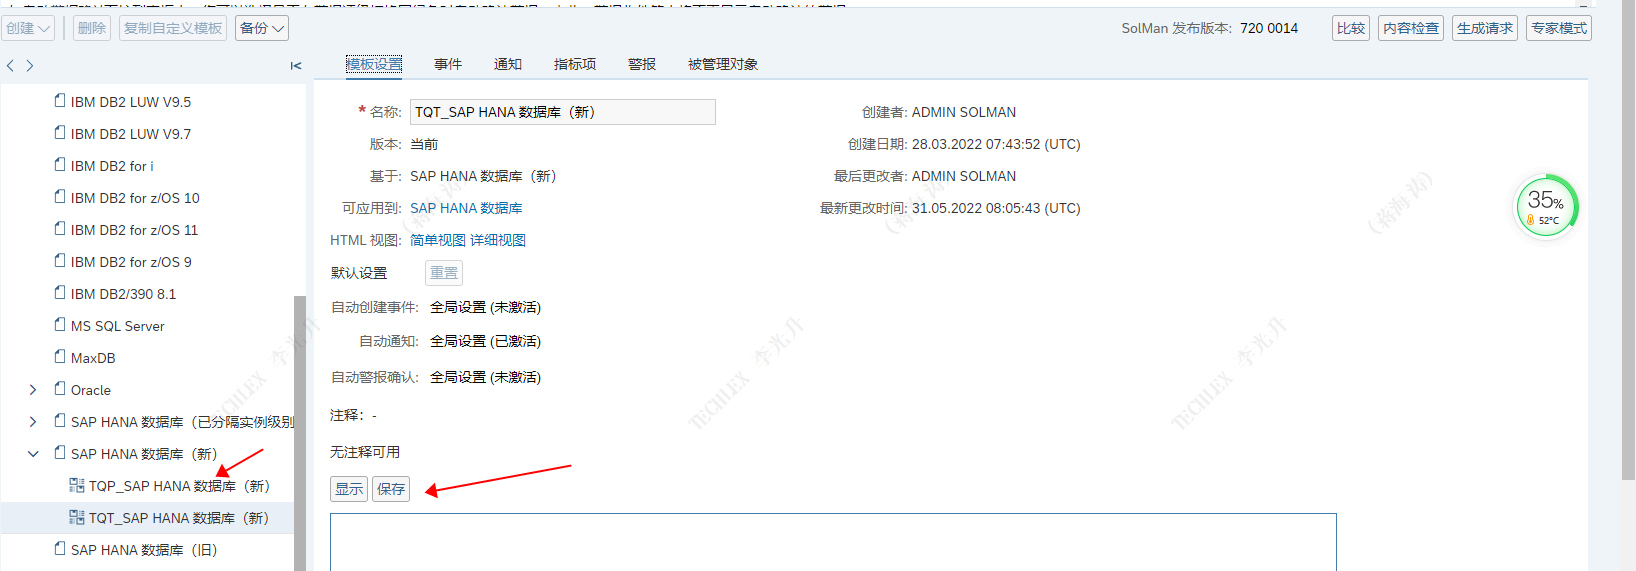Select MaxDB tree item

coord(93,358)
